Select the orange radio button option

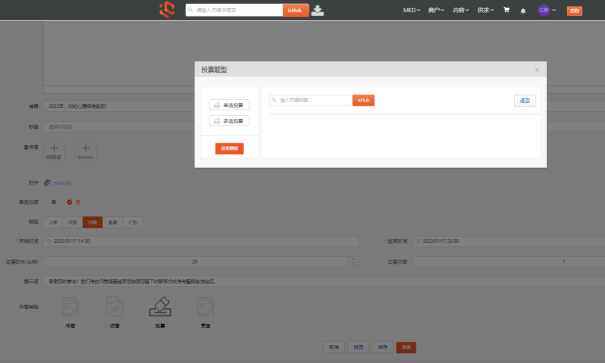[69, 202]
